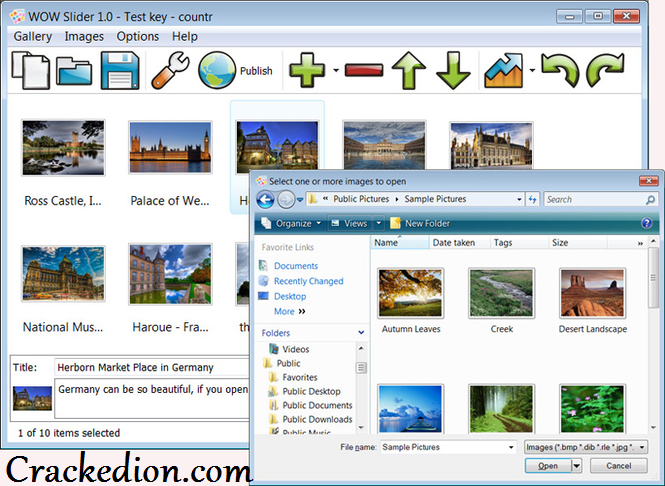The image size is (665, 486).
Task: Click the Publish globe icon
Action: click(x=217, y=70)
